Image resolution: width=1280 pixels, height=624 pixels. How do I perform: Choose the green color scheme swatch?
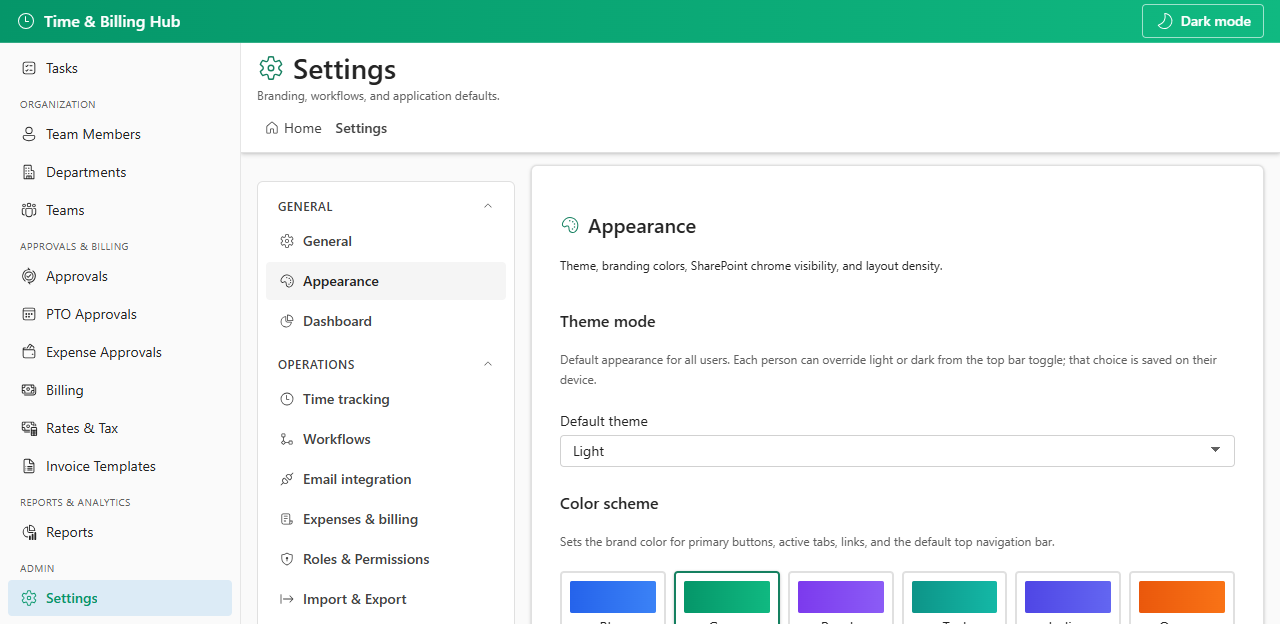pyautogui.click(x=727, y=598)
